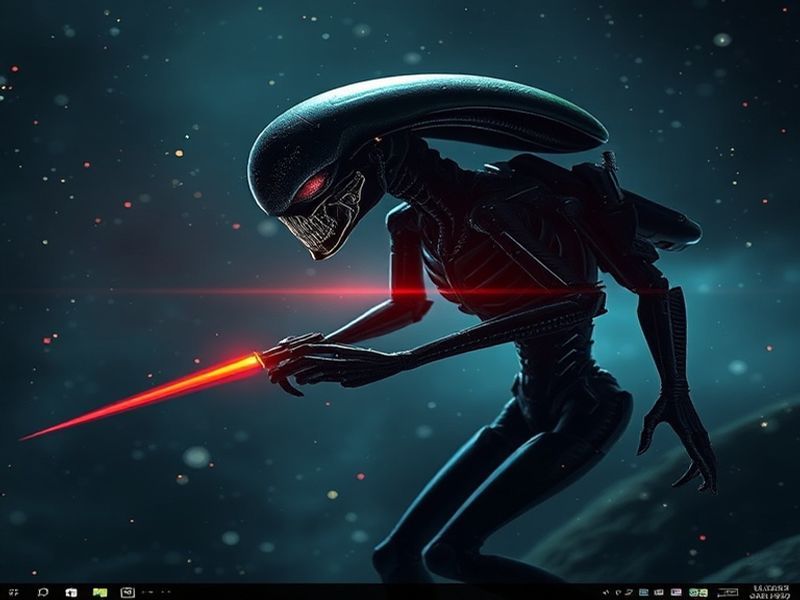Open the taskbar search magnifier icon

(43, 592)
